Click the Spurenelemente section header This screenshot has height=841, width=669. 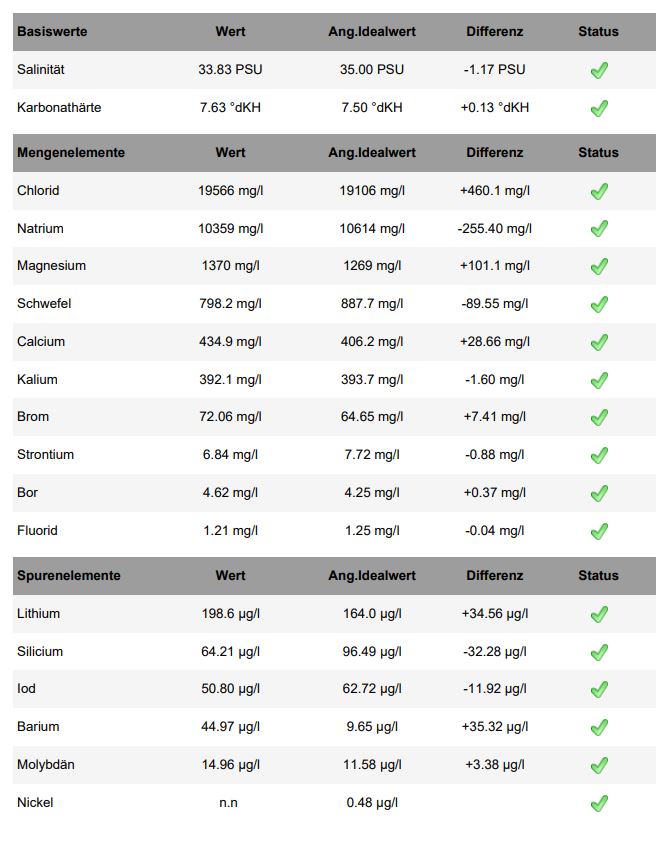coord(69,576)
